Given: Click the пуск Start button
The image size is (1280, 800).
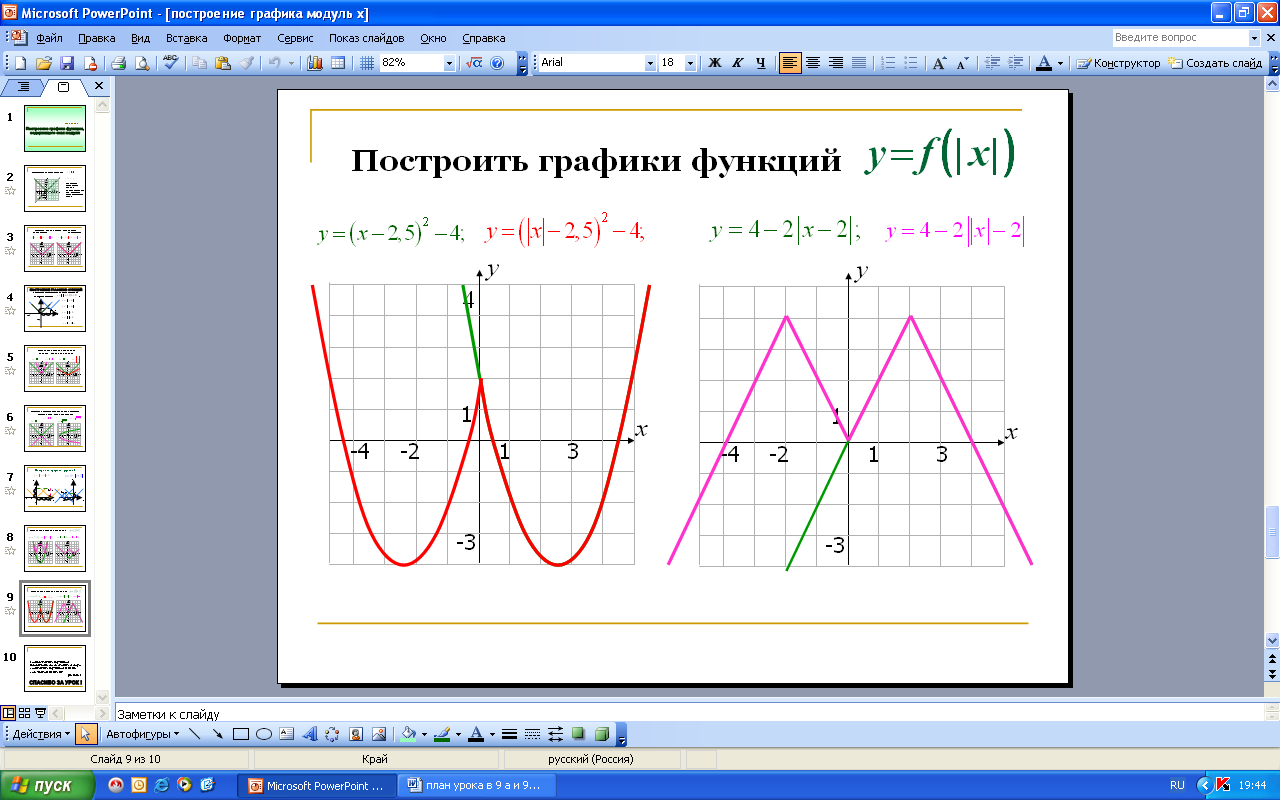Looking at the screenshot, I should 47,785.
